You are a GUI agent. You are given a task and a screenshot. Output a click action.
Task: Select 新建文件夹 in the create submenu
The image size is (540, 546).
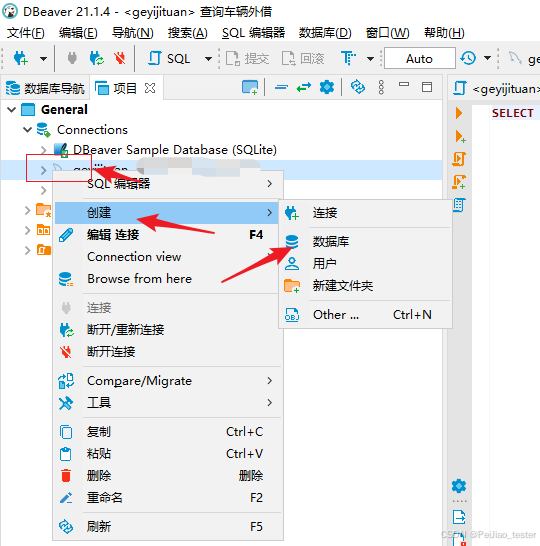[366, 286]
